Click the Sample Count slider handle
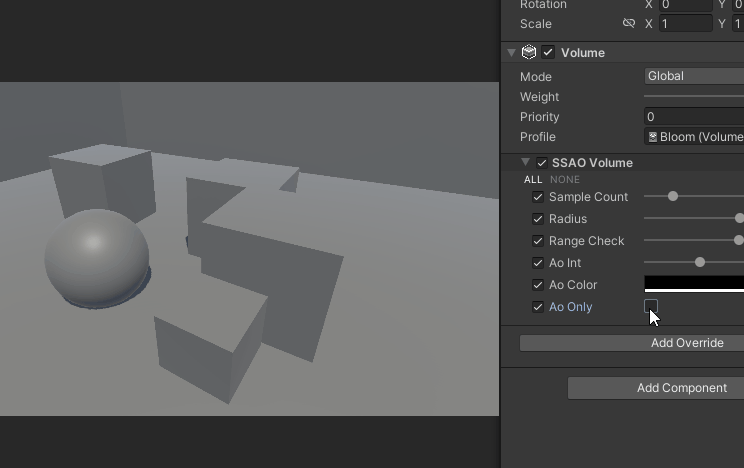744x468 pixels. tap(673, 197)
